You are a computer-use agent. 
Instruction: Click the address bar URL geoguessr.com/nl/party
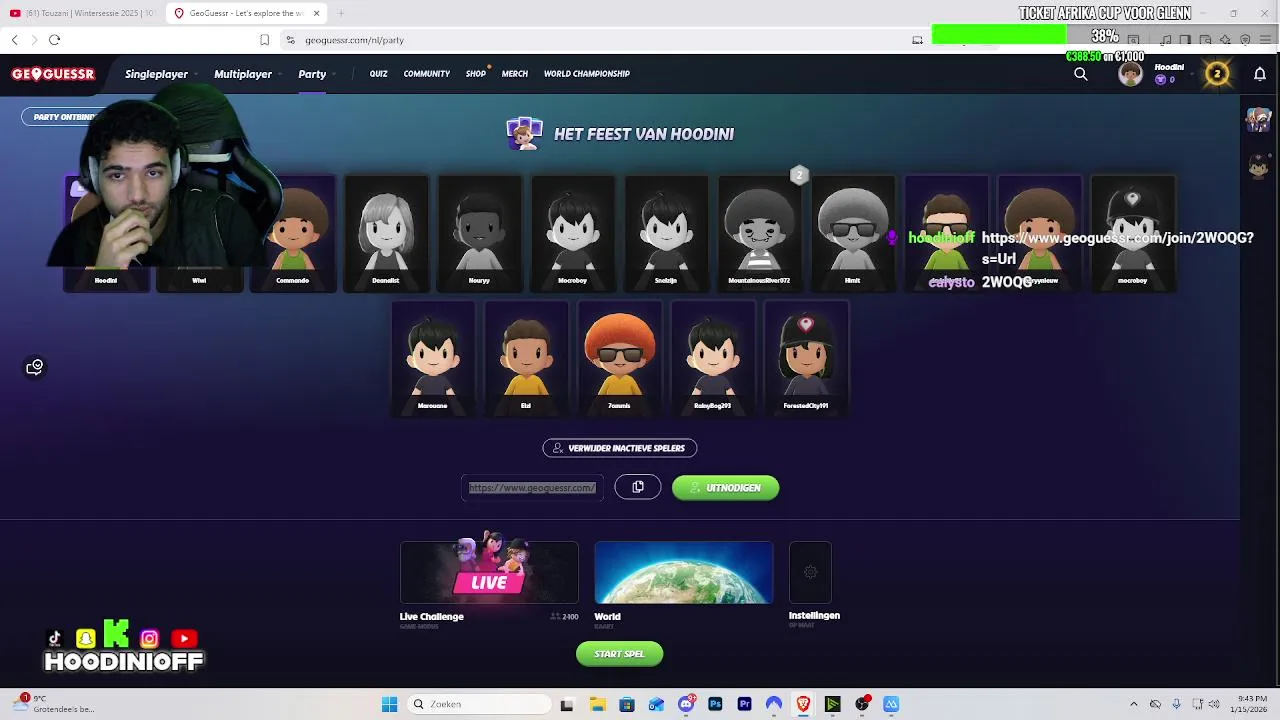[354, 41]
